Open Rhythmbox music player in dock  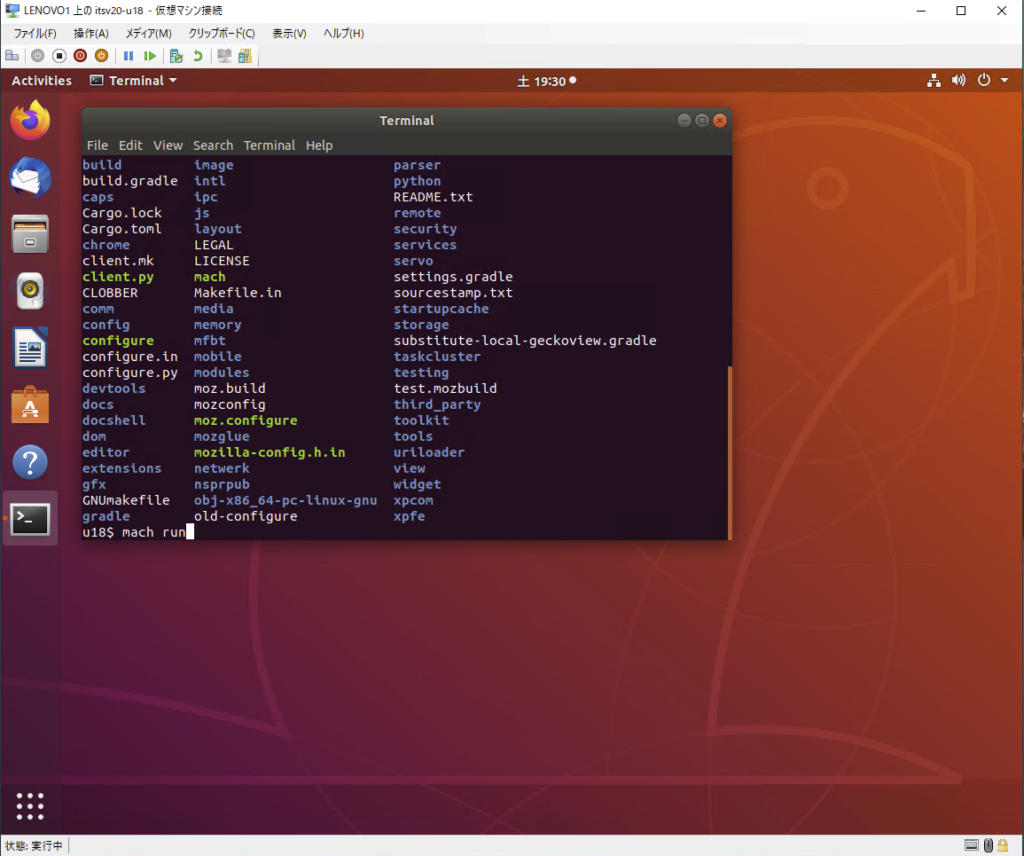pos(30,292)
